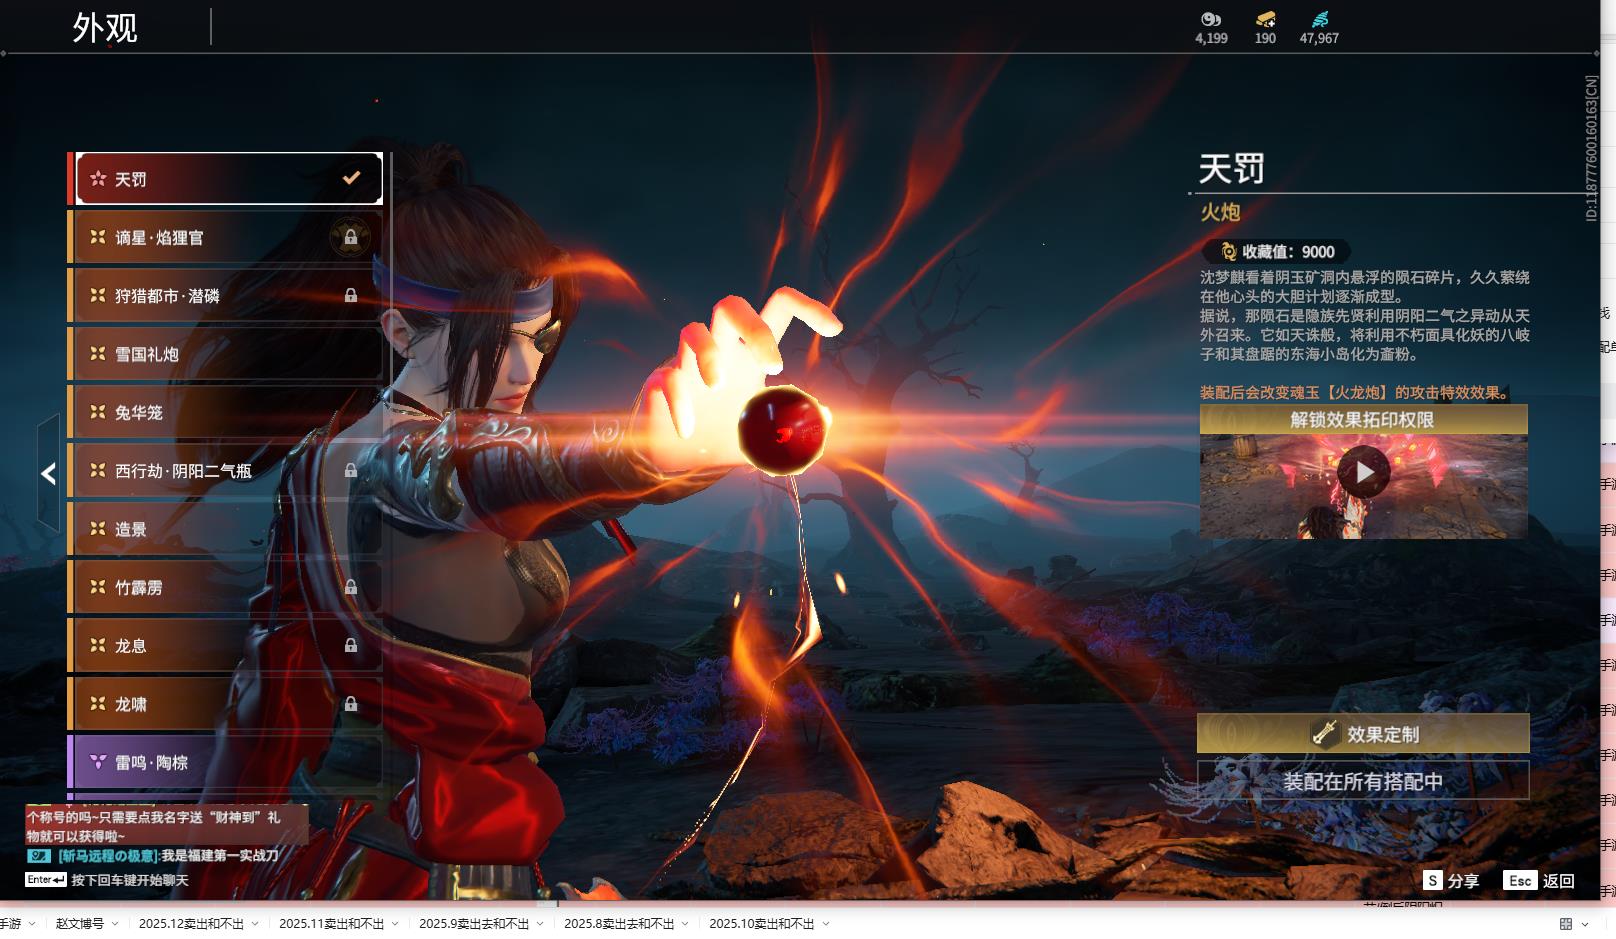Click the S 分享 share button

[1451, 881]
